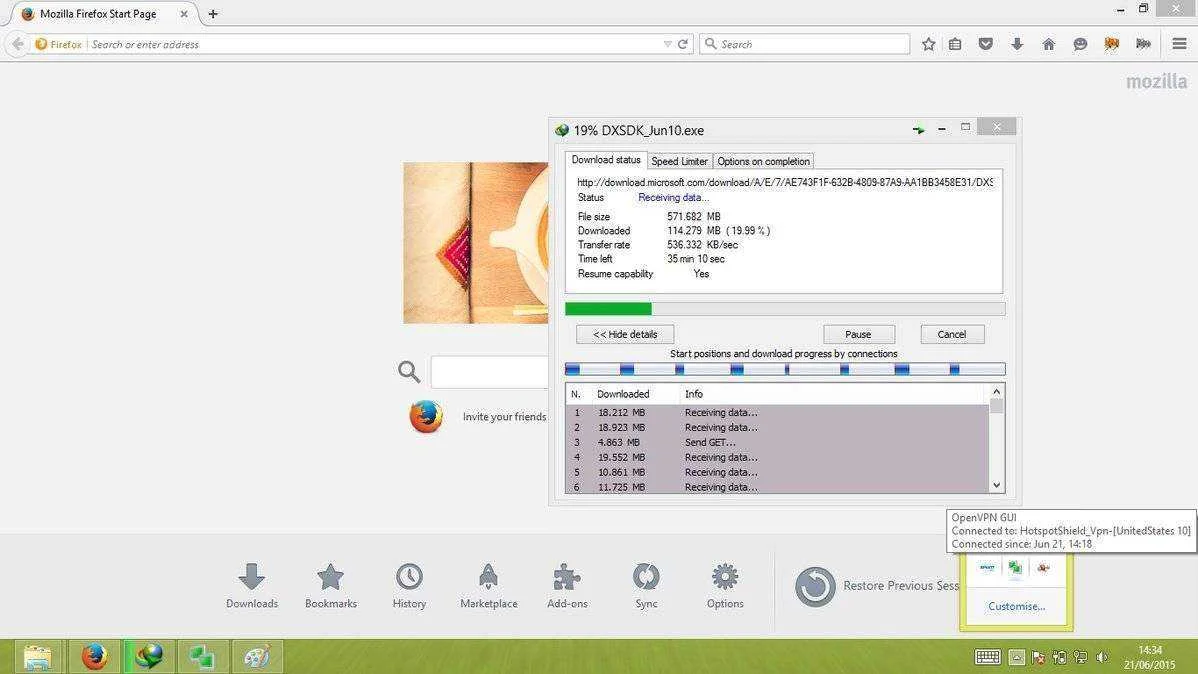Click the coffee cup snippet image
The height and width of the screenshot is (674, 1198).
[x=475, y=242]
